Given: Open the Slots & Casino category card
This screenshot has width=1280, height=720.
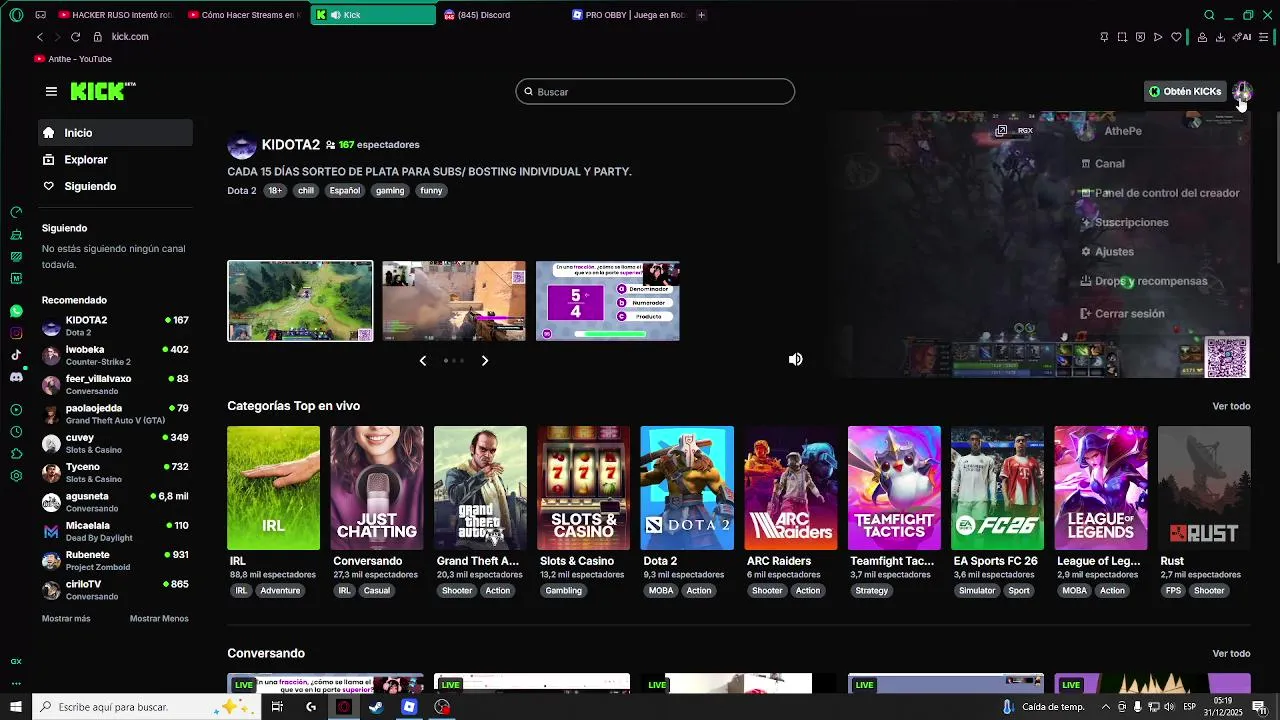Looking at the screenshot, I should coord(584,488).
